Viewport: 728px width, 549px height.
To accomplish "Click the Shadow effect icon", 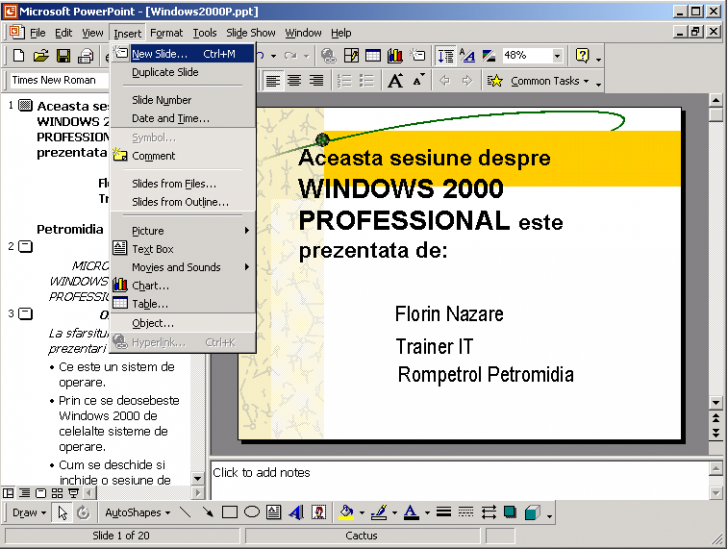I will [x=510, y=513].
